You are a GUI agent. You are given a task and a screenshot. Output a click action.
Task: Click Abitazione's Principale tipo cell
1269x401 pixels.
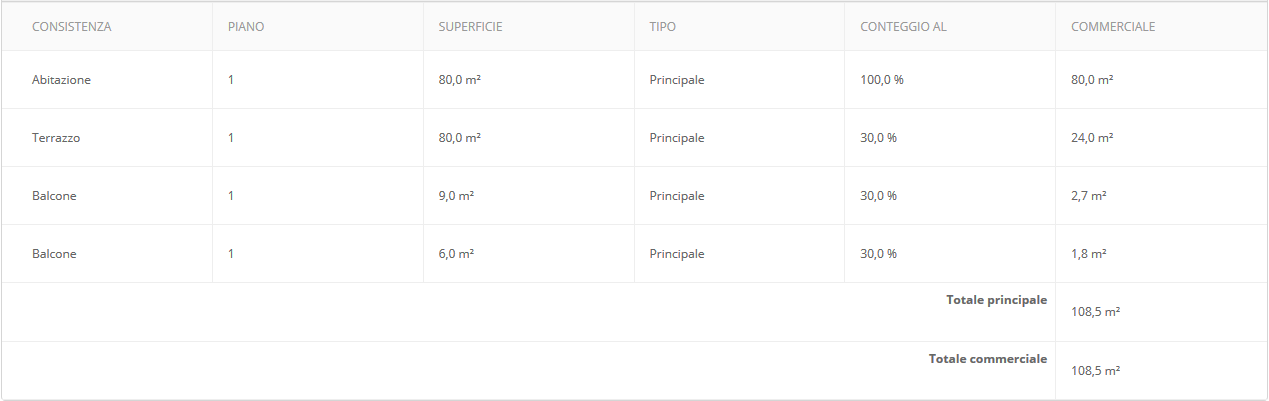pos(677,80)
